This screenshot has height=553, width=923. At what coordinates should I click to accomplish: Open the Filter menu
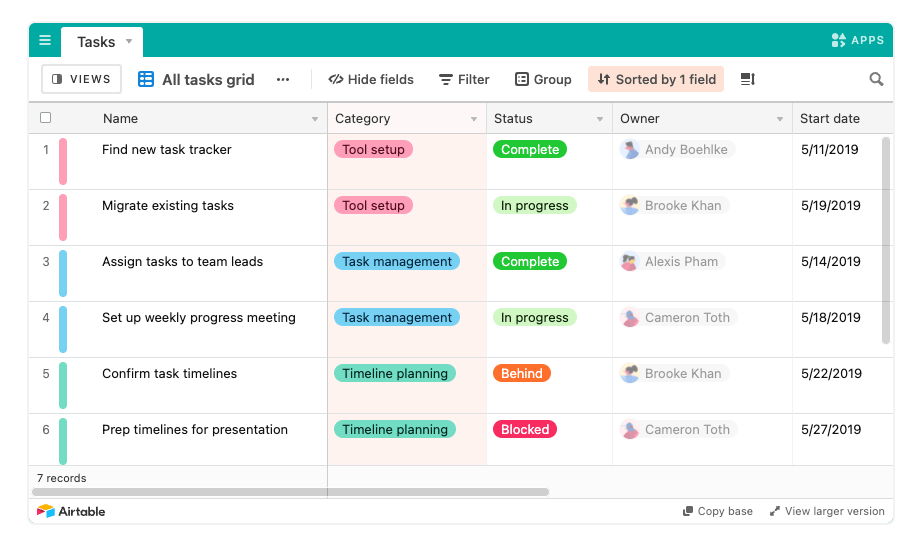464,80
